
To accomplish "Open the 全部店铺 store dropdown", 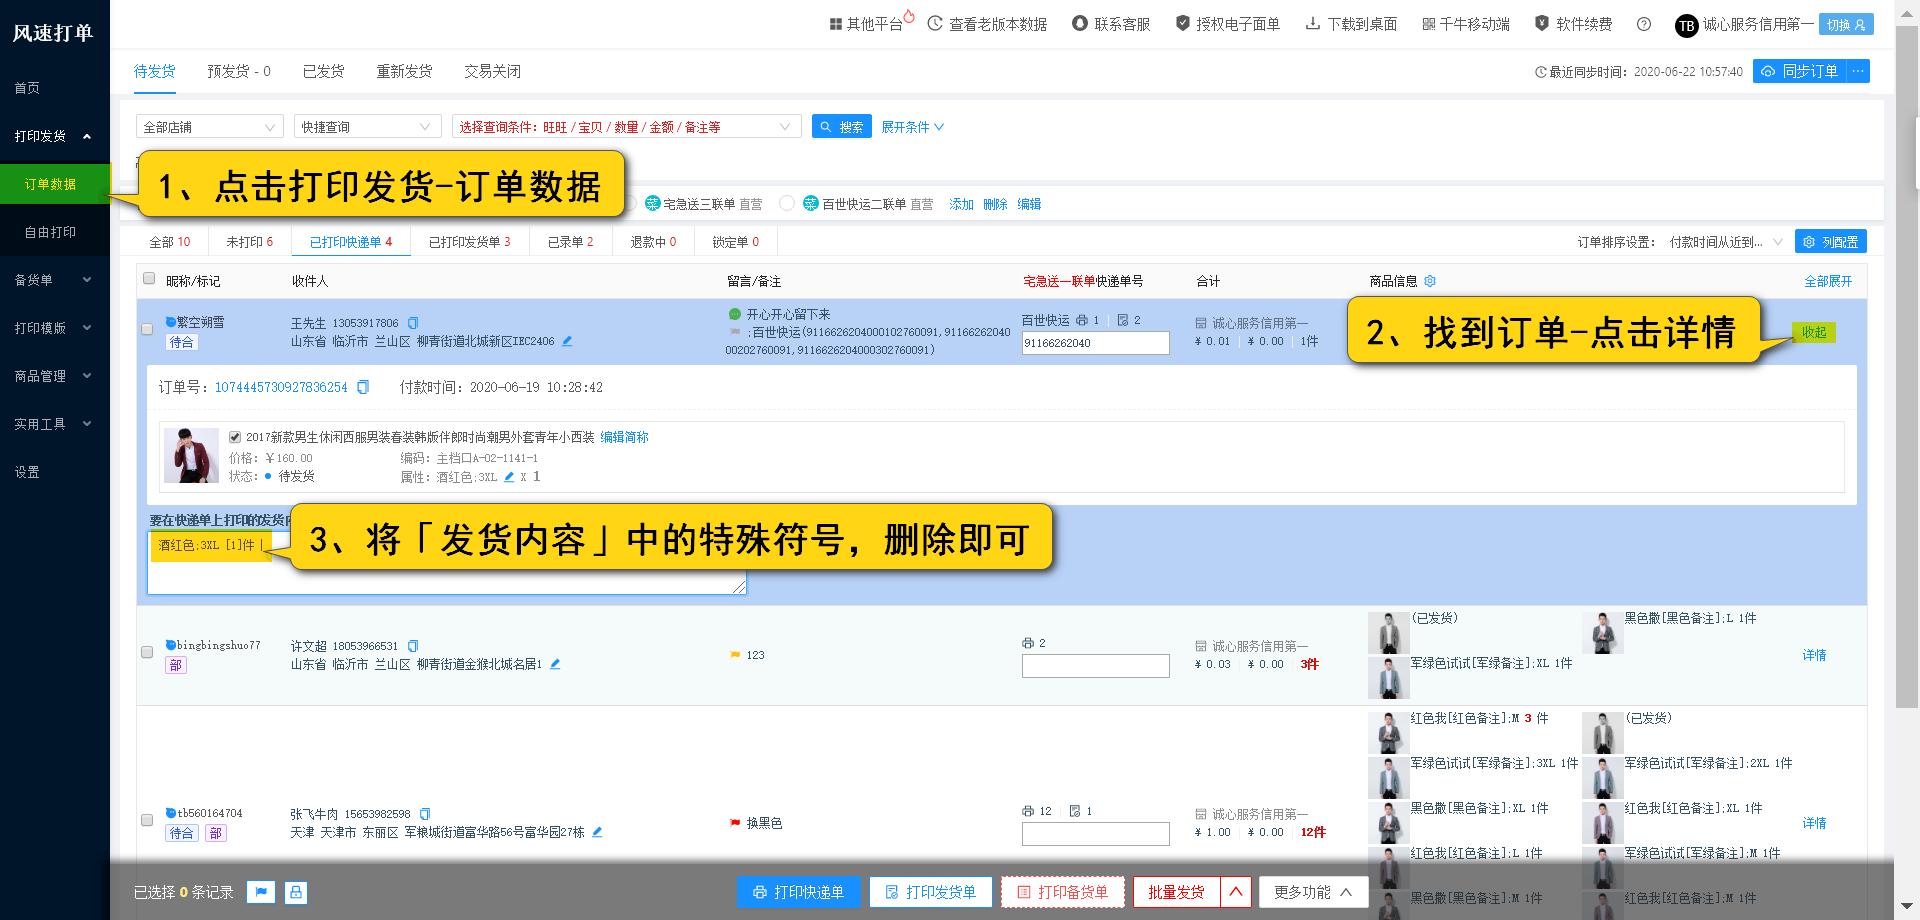I will click(x=209, y=126).
